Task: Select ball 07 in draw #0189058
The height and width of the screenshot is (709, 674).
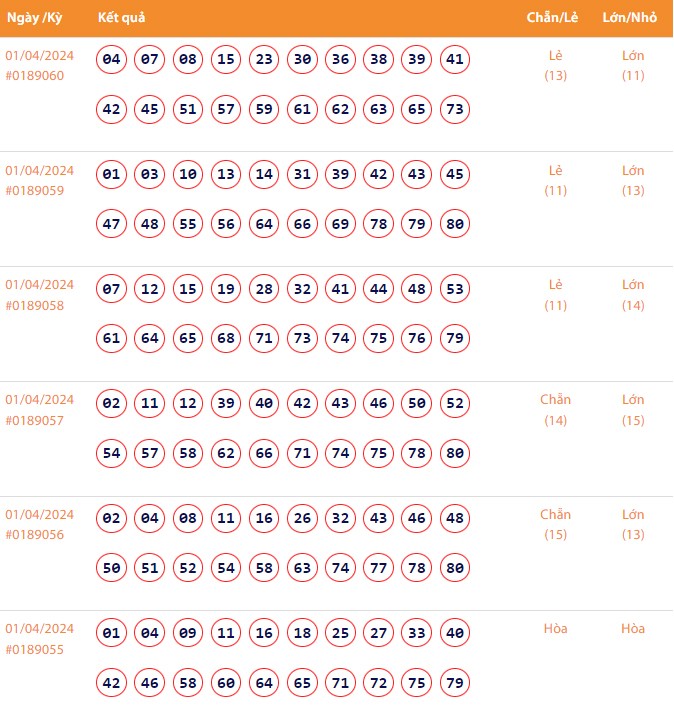Action: (112, 289)
